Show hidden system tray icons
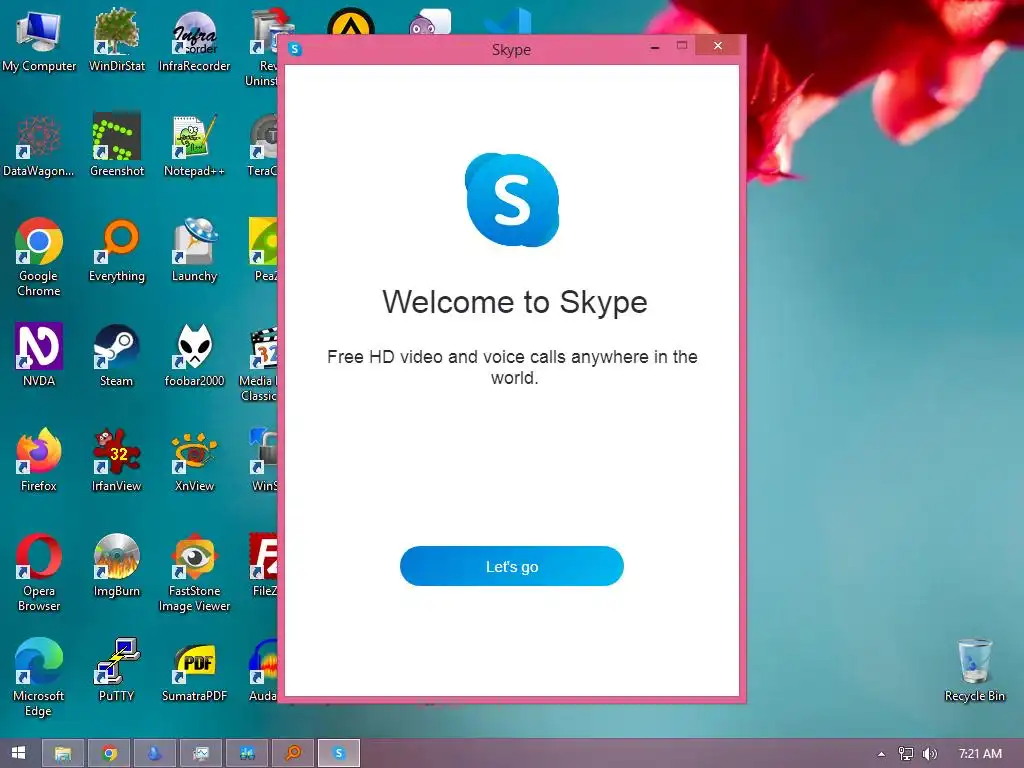This screenshot has height=768, width=1024. pos(881,754)
